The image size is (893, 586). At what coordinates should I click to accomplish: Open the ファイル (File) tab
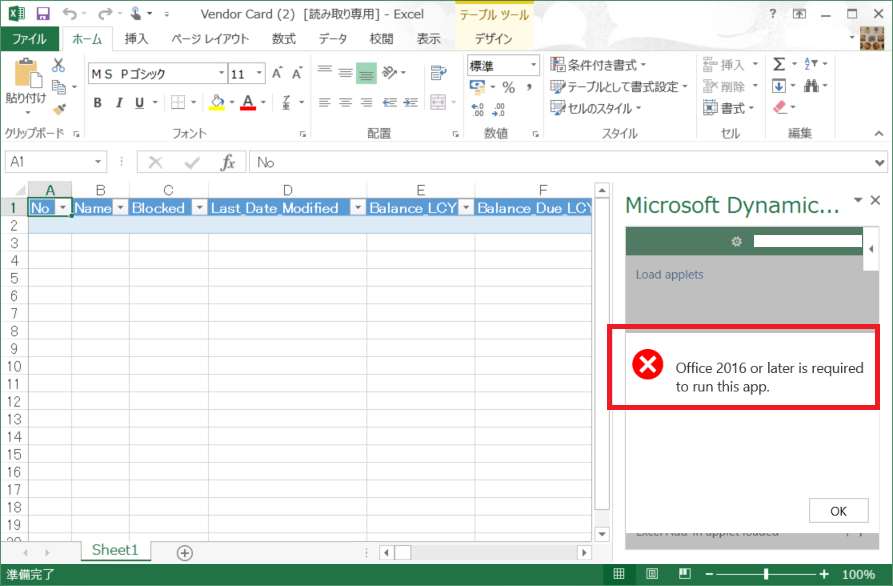click(30, 39)
